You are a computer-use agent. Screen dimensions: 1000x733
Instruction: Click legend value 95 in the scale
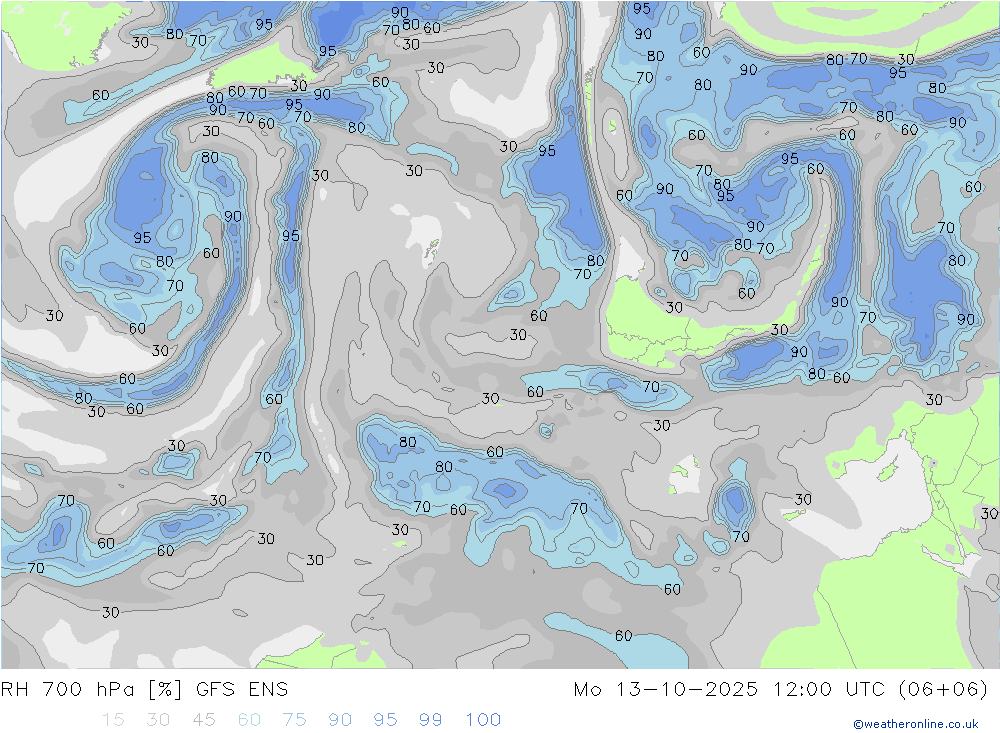pos(385,720)
